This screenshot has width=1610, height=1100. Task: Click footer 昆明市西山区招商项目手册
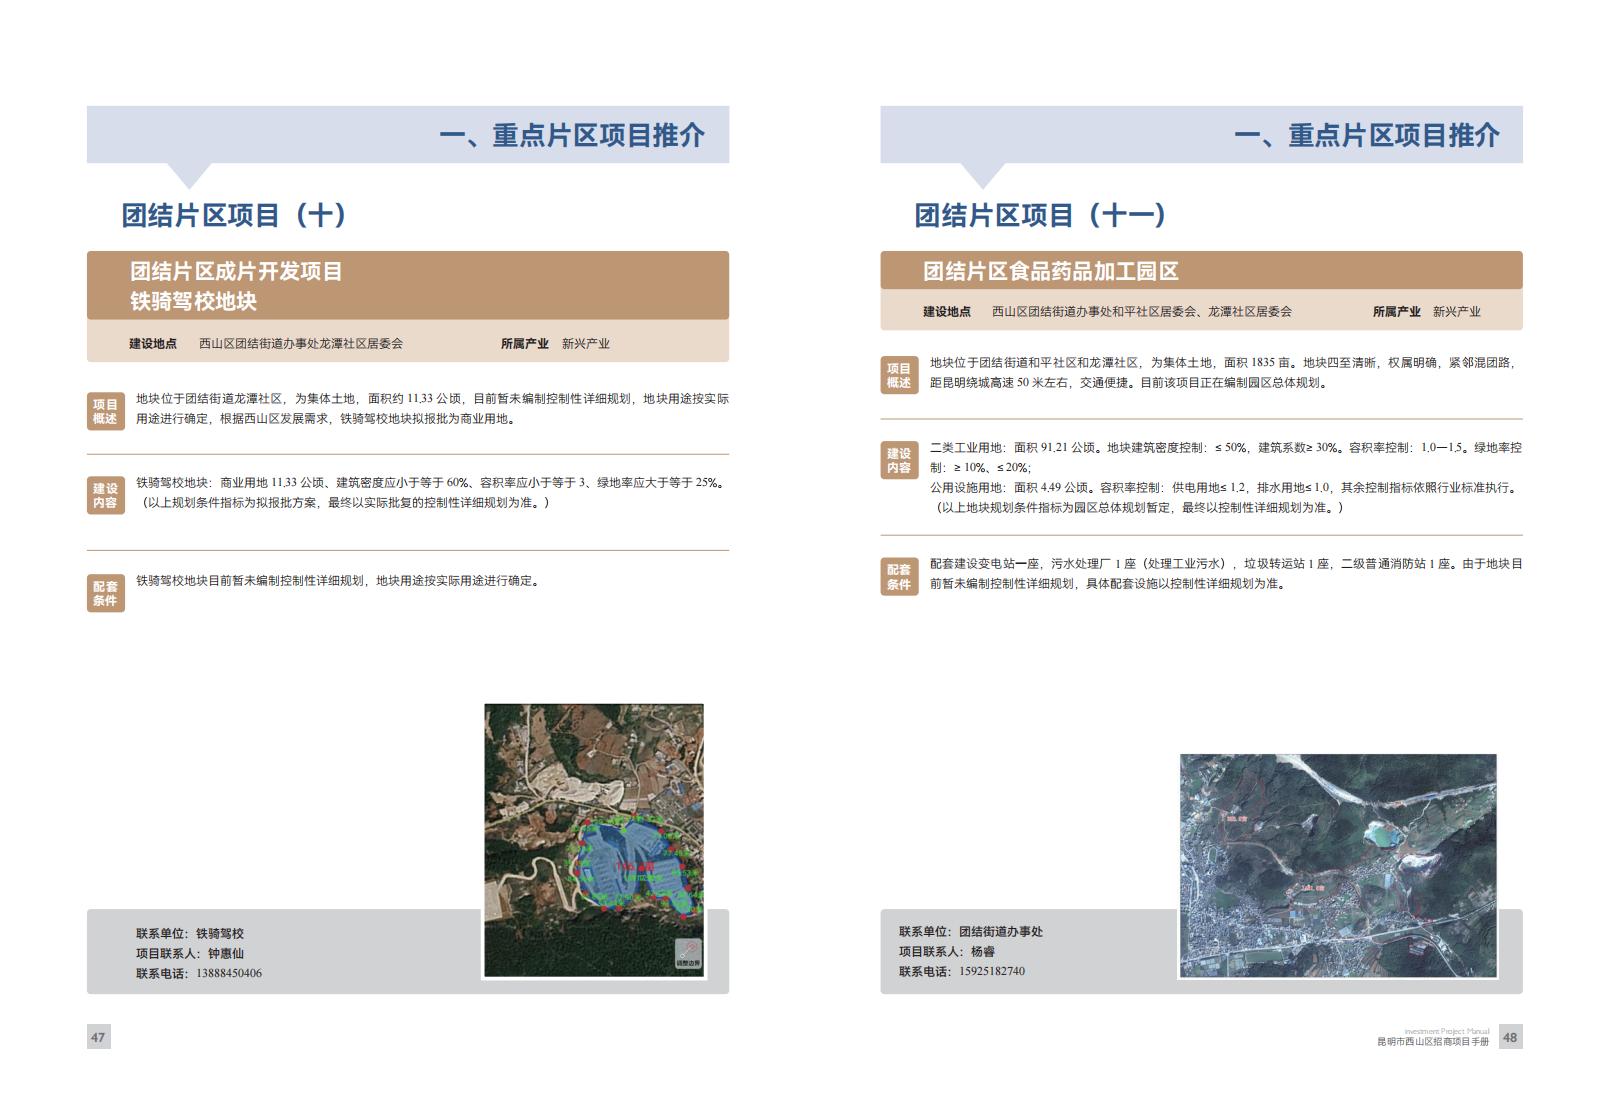(1433, 1041)
